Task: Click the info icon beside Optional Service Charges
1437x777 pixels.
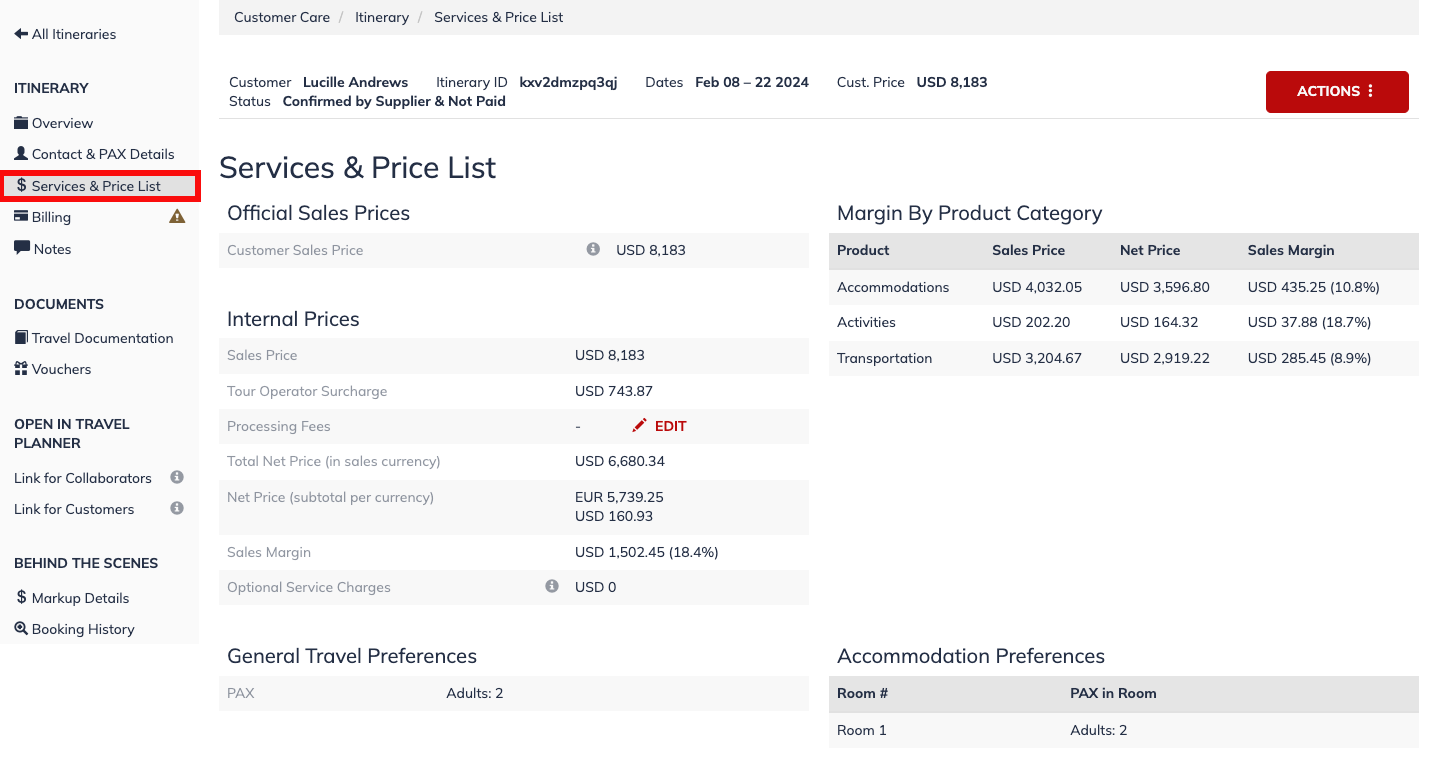Action: 552,586
